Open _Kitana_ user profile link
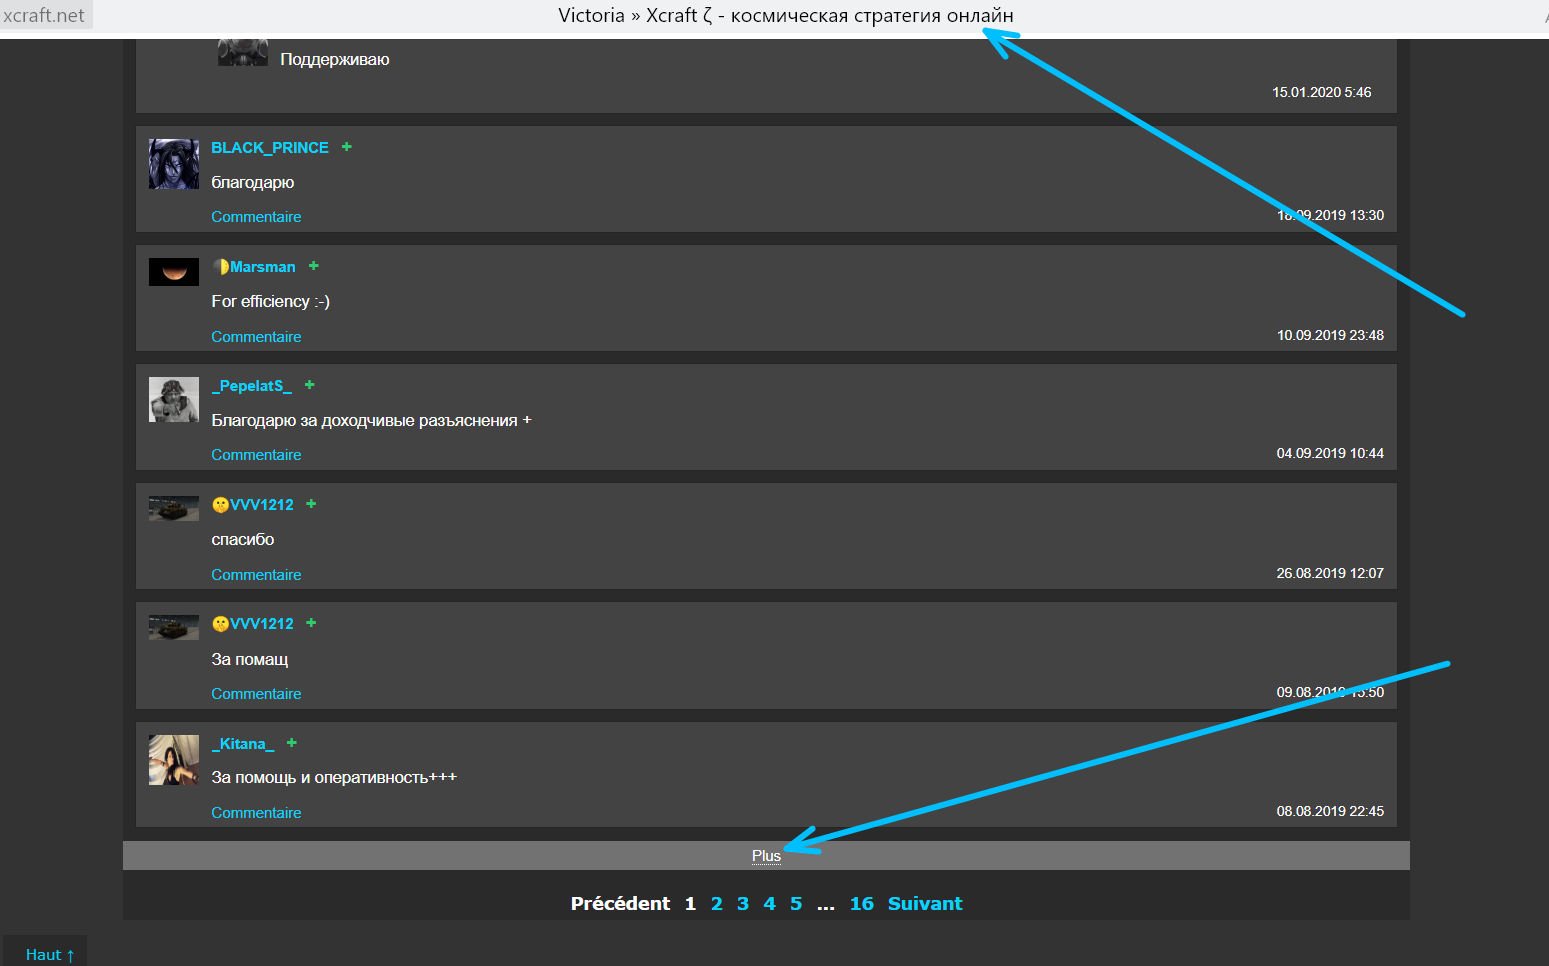1549x966 pixels. (x=243, y=744)
